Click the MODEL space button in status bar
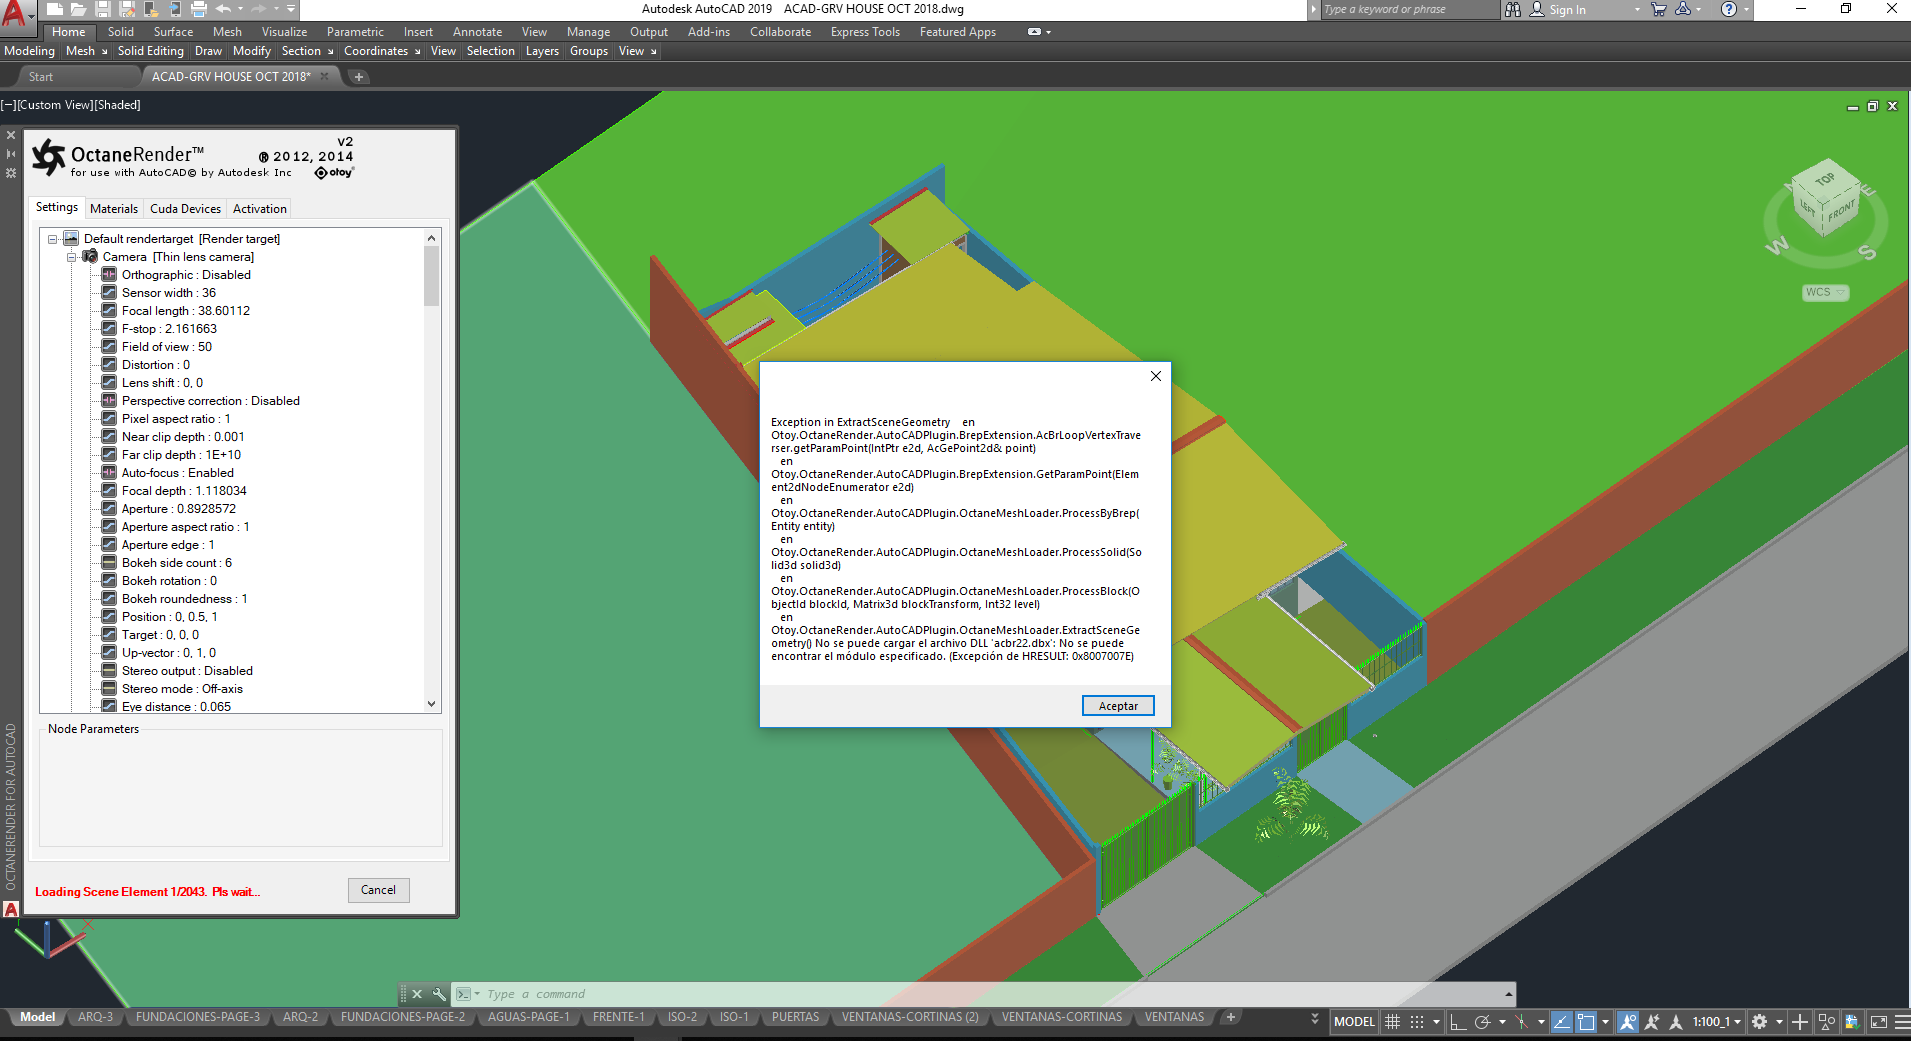This screenshot has width=1911, height=1041. (x=1354, y=1022)
